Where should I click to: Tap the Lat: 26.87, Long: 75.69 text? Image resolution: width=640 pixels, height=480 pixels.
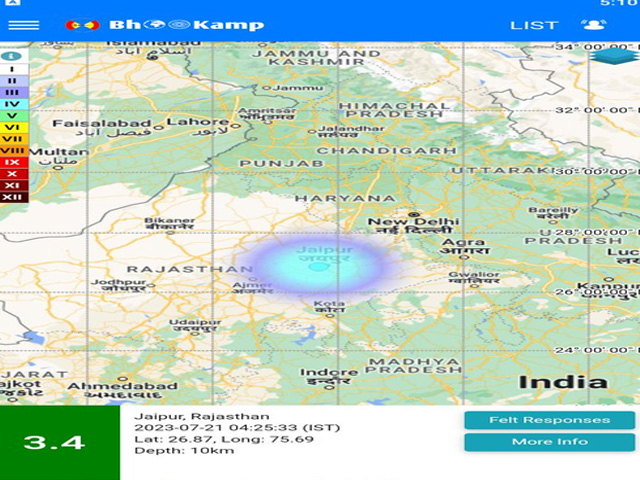(224, 440)
